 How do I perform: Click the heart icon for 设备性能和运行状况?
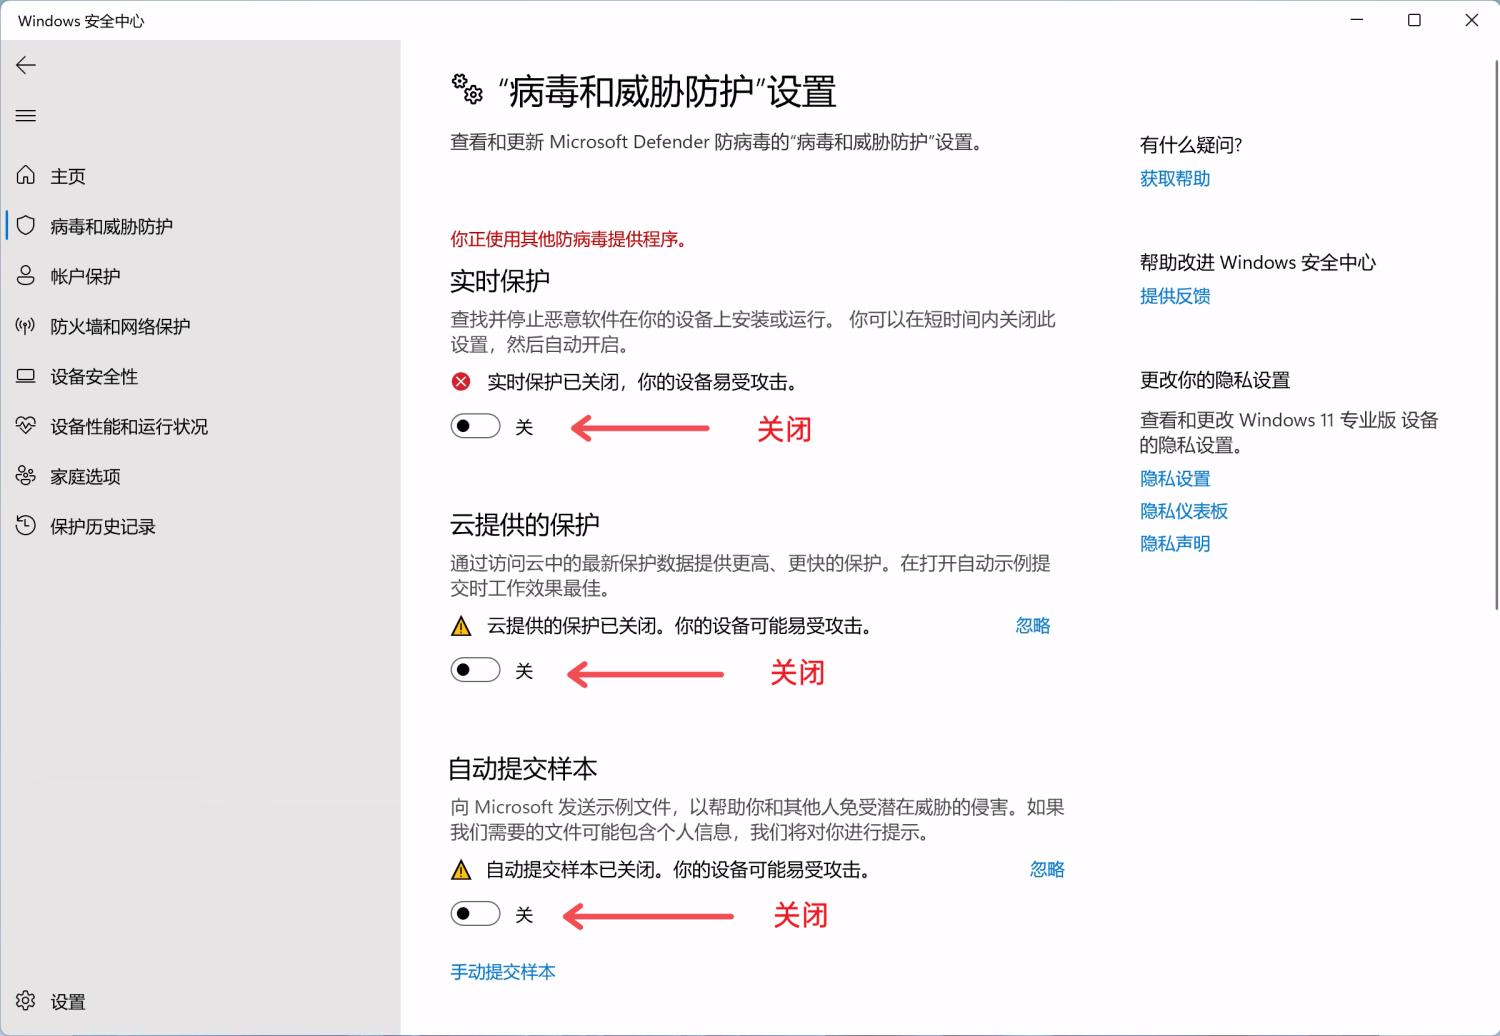[26, 426]
